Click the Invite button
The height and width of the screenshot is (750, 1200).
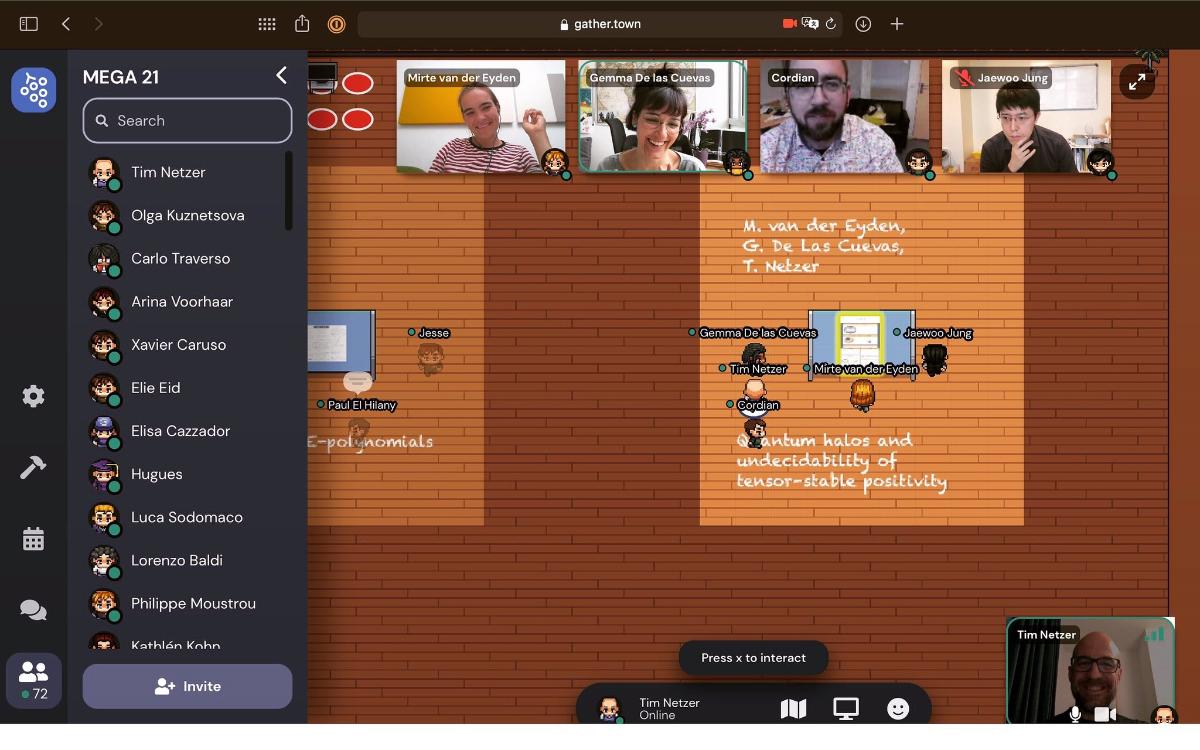[187, 687]
